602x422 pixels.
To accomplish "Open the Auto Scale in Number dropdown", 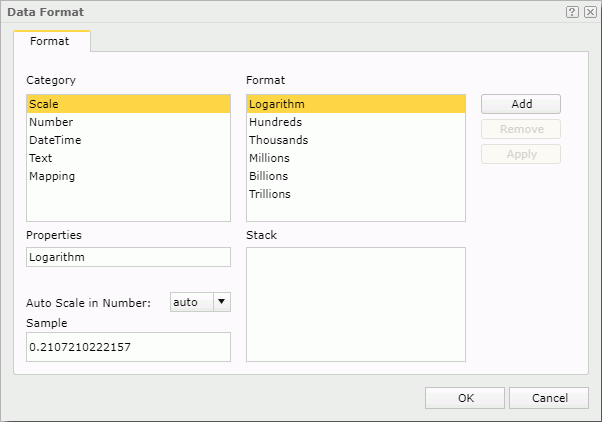I will (200, 302).
